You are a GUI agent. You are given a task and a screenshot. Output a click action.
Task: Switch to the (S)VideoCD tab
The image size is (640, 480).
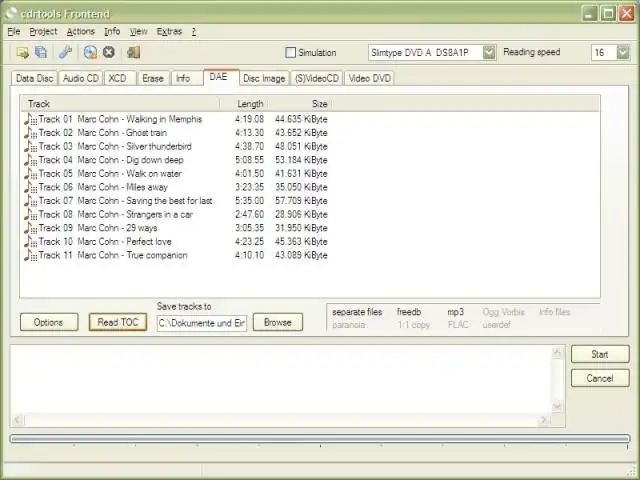click(317, 78)
